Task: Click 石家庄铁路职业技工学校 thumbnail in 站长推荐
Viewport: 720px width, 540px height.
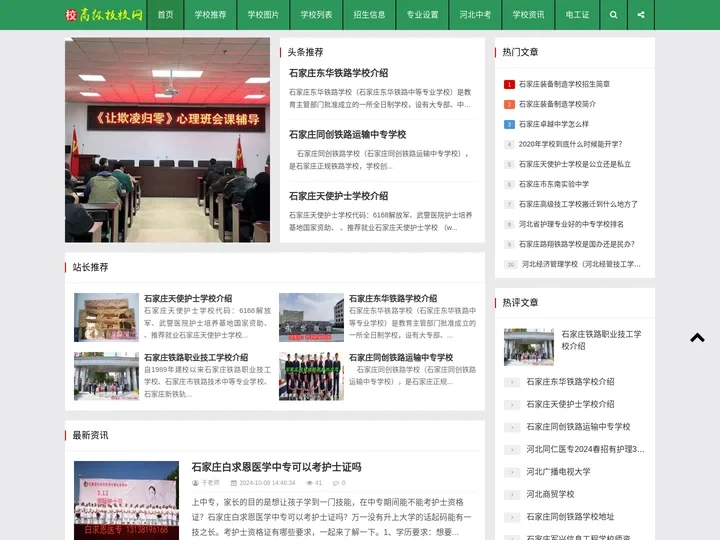Action: tap(107, 376)
